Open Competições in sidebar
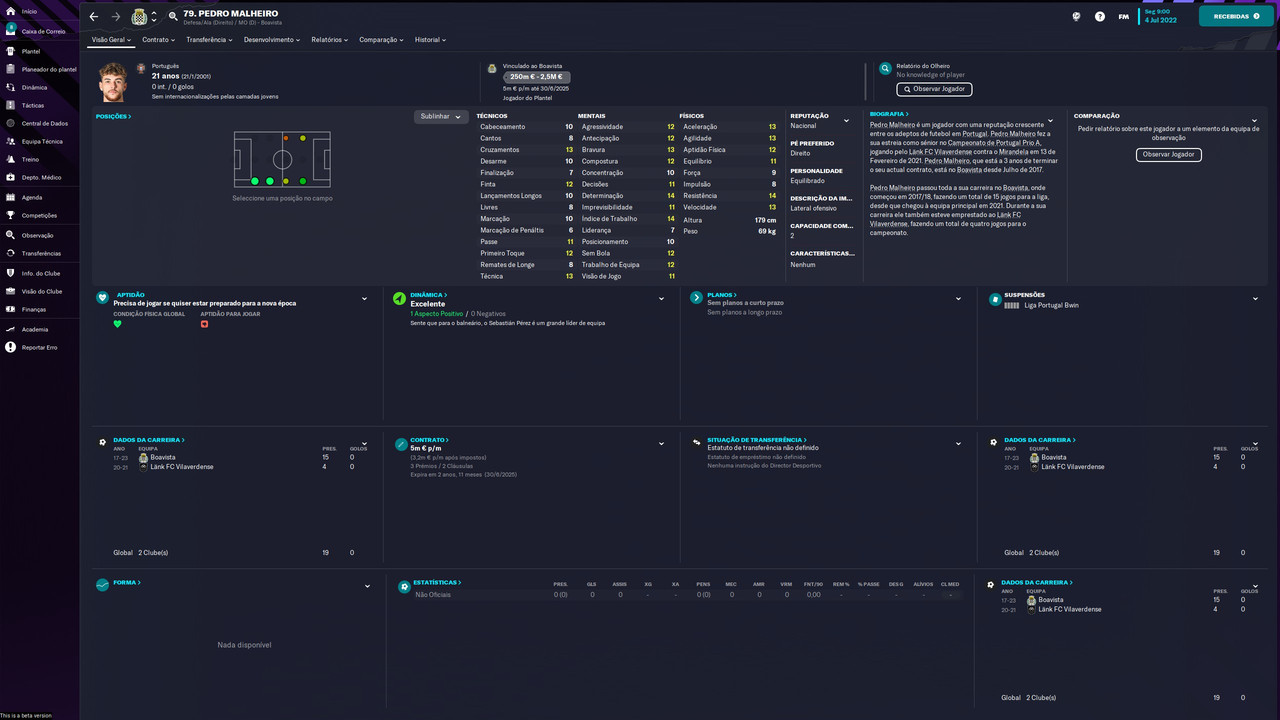Image resolution: width=1280 pixels, height=720 pixels. tap(39, 215)
